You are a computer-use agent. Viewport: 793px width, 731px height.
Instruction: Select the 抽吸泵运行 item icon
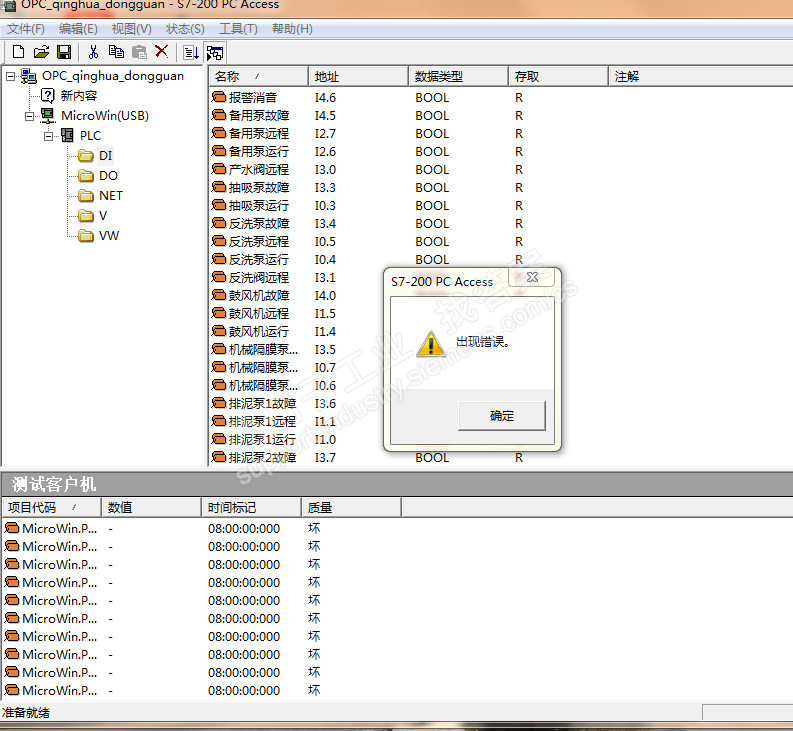coord(218,205)
